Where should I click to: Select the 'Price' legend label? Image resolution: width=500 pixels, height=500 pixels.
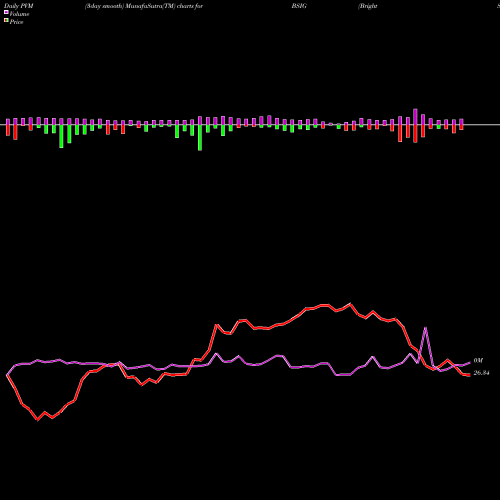(16, 22)
